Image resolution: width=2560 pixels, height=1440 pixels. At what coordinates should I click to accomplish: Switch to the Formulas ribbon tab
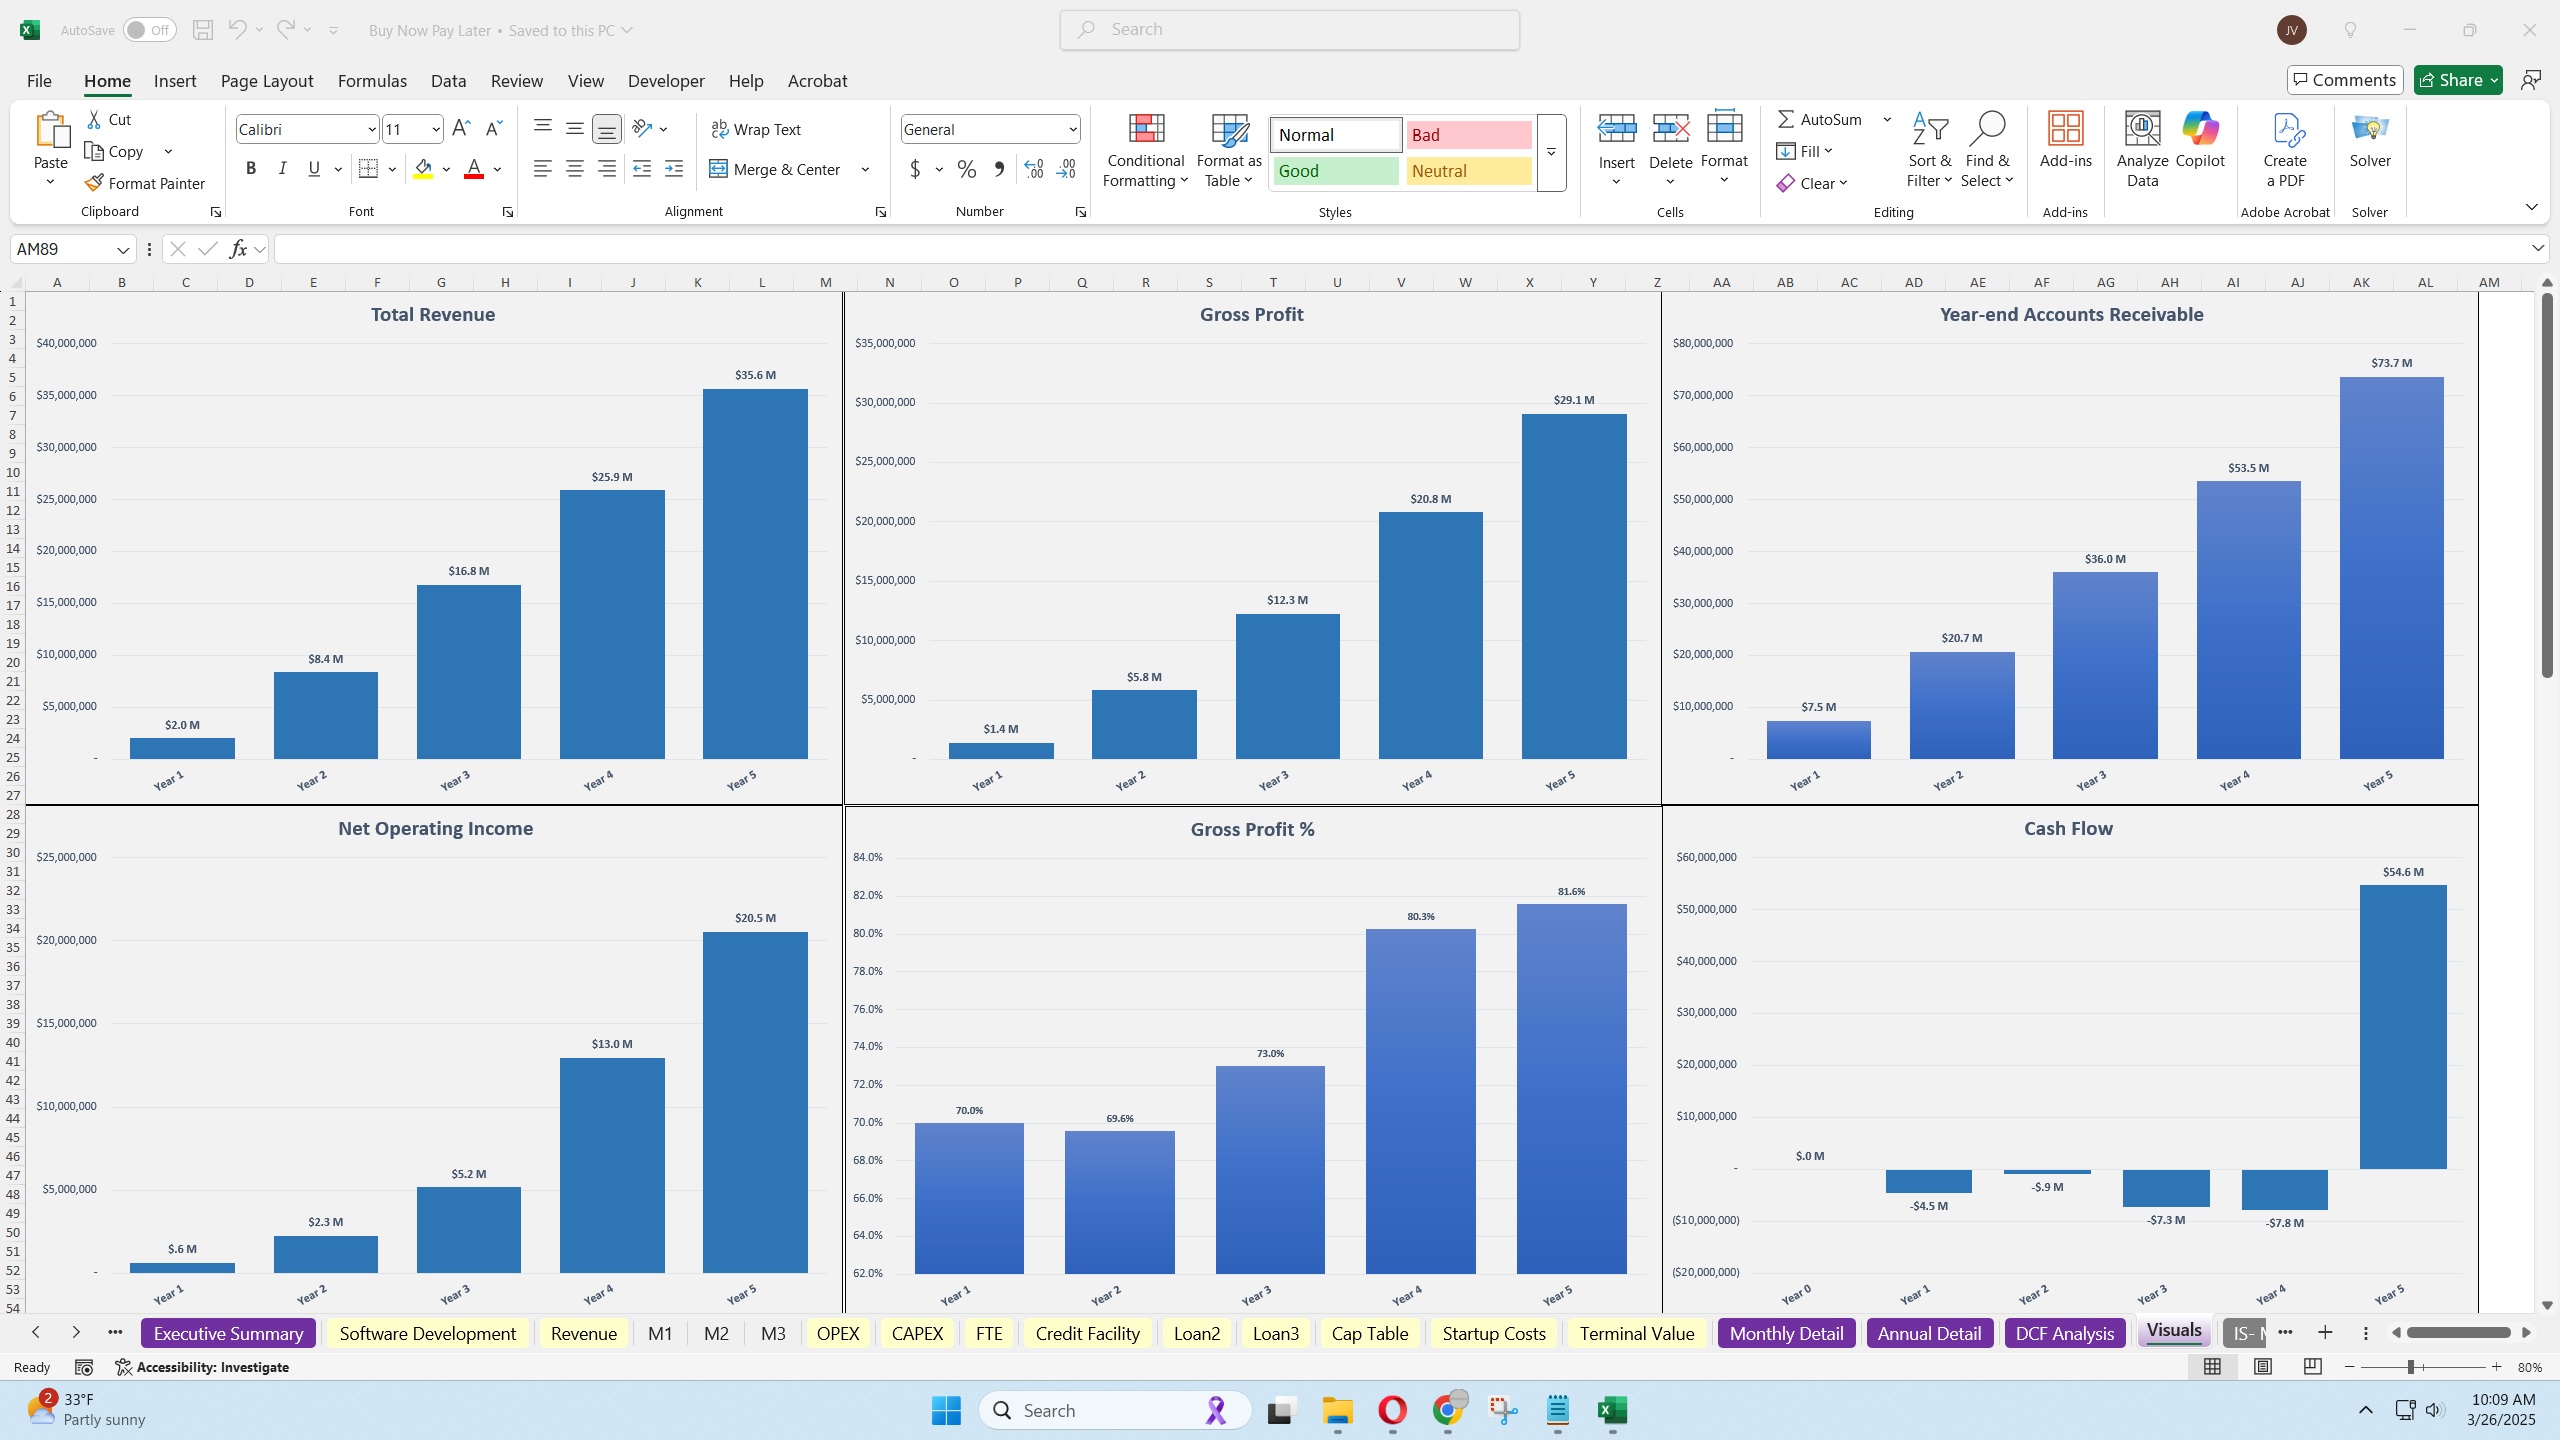[371, 81]
